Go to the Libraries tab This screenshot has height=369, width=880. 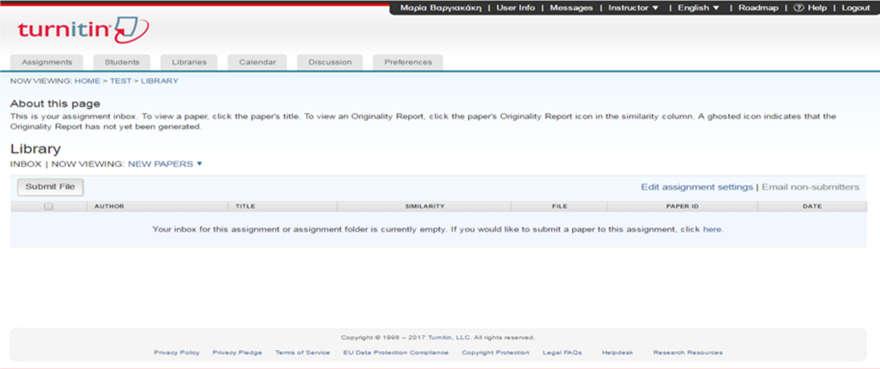click(x=189, y=62)
